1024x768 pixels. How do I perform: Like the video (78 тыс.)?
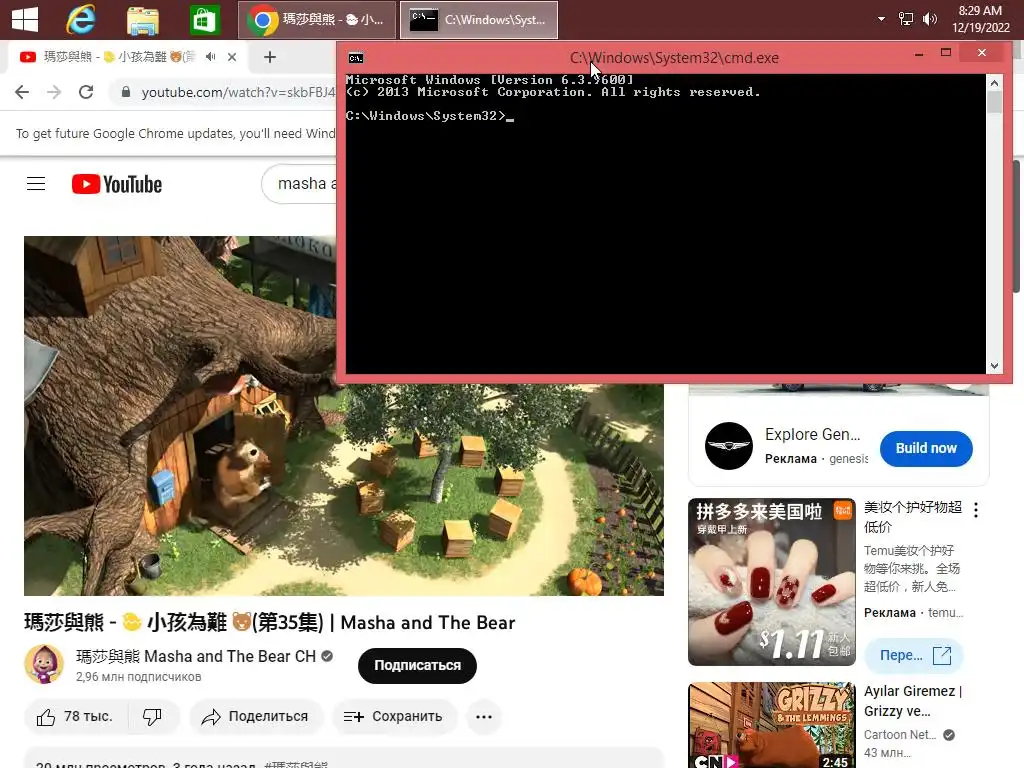point(76,716)
